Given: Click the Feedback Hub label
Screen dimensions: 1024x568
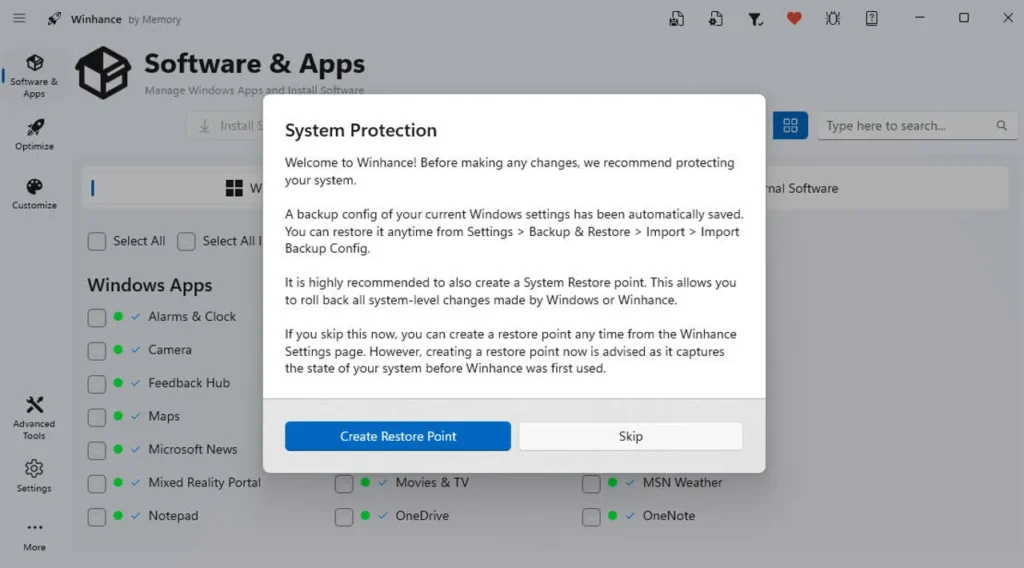Looking at the screenshot, I should tap(189, 383).
